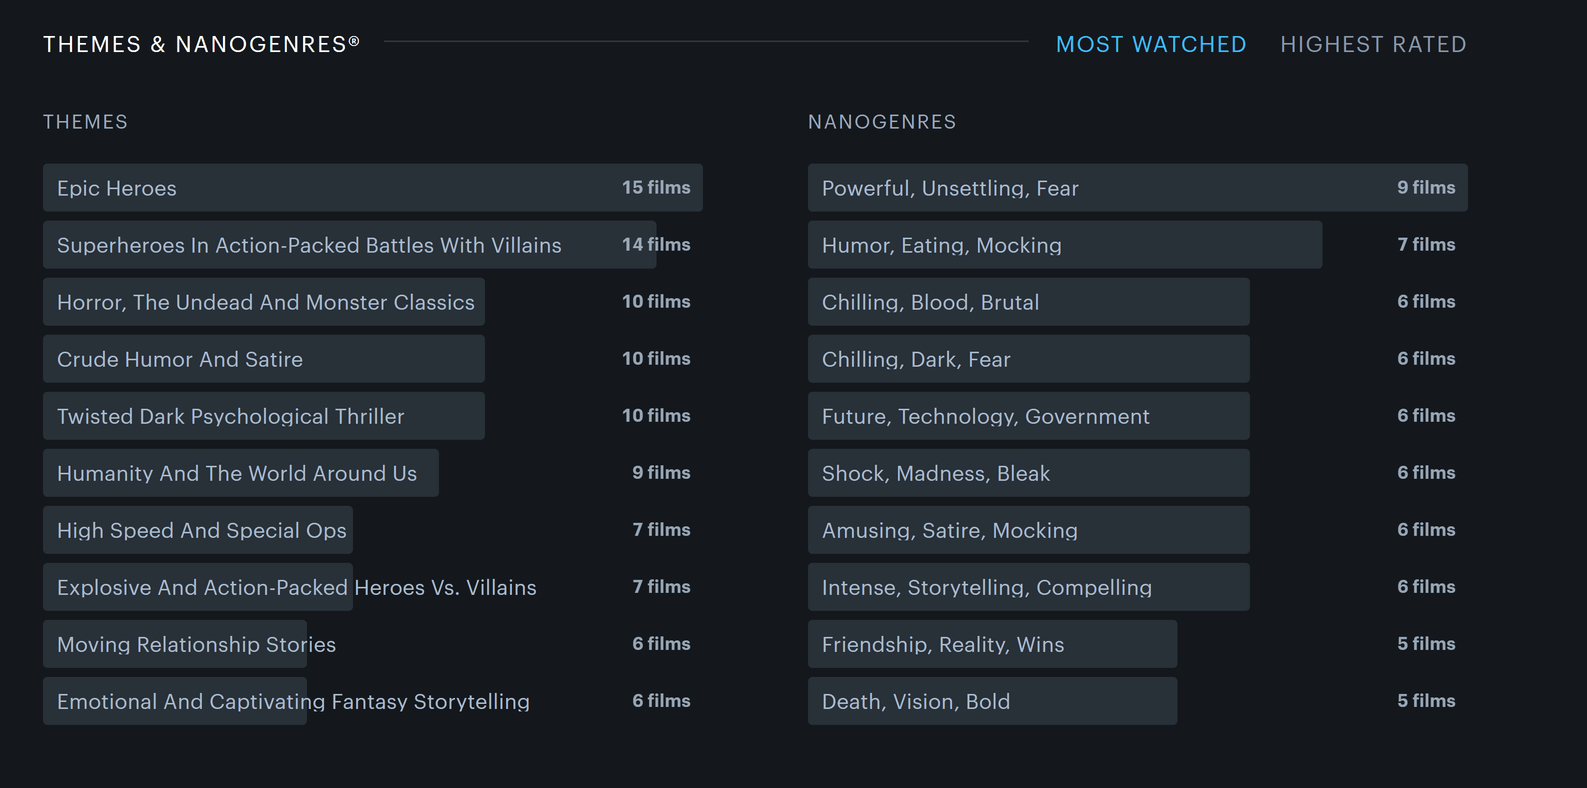The image size is (1587, 788).
Task: Switch to the Highest Rated tab
Action: pyautogui.click(x=1372, y=45)
